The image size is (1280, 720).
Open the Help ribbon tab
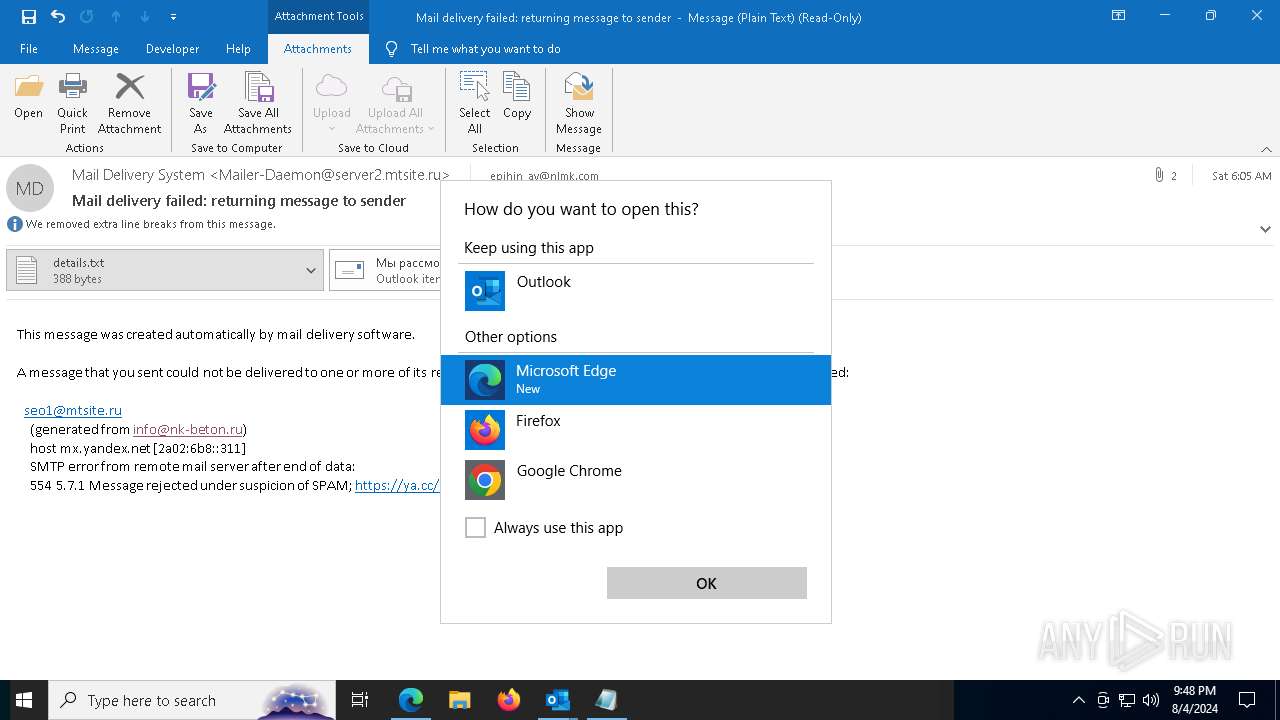pyautogui.click(x=238, y=49)
